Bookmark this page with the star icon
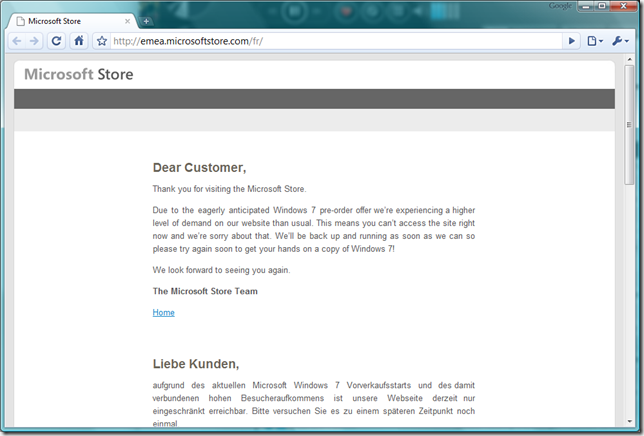Screen dimensions: 644x436 click(x=102, y=41)
